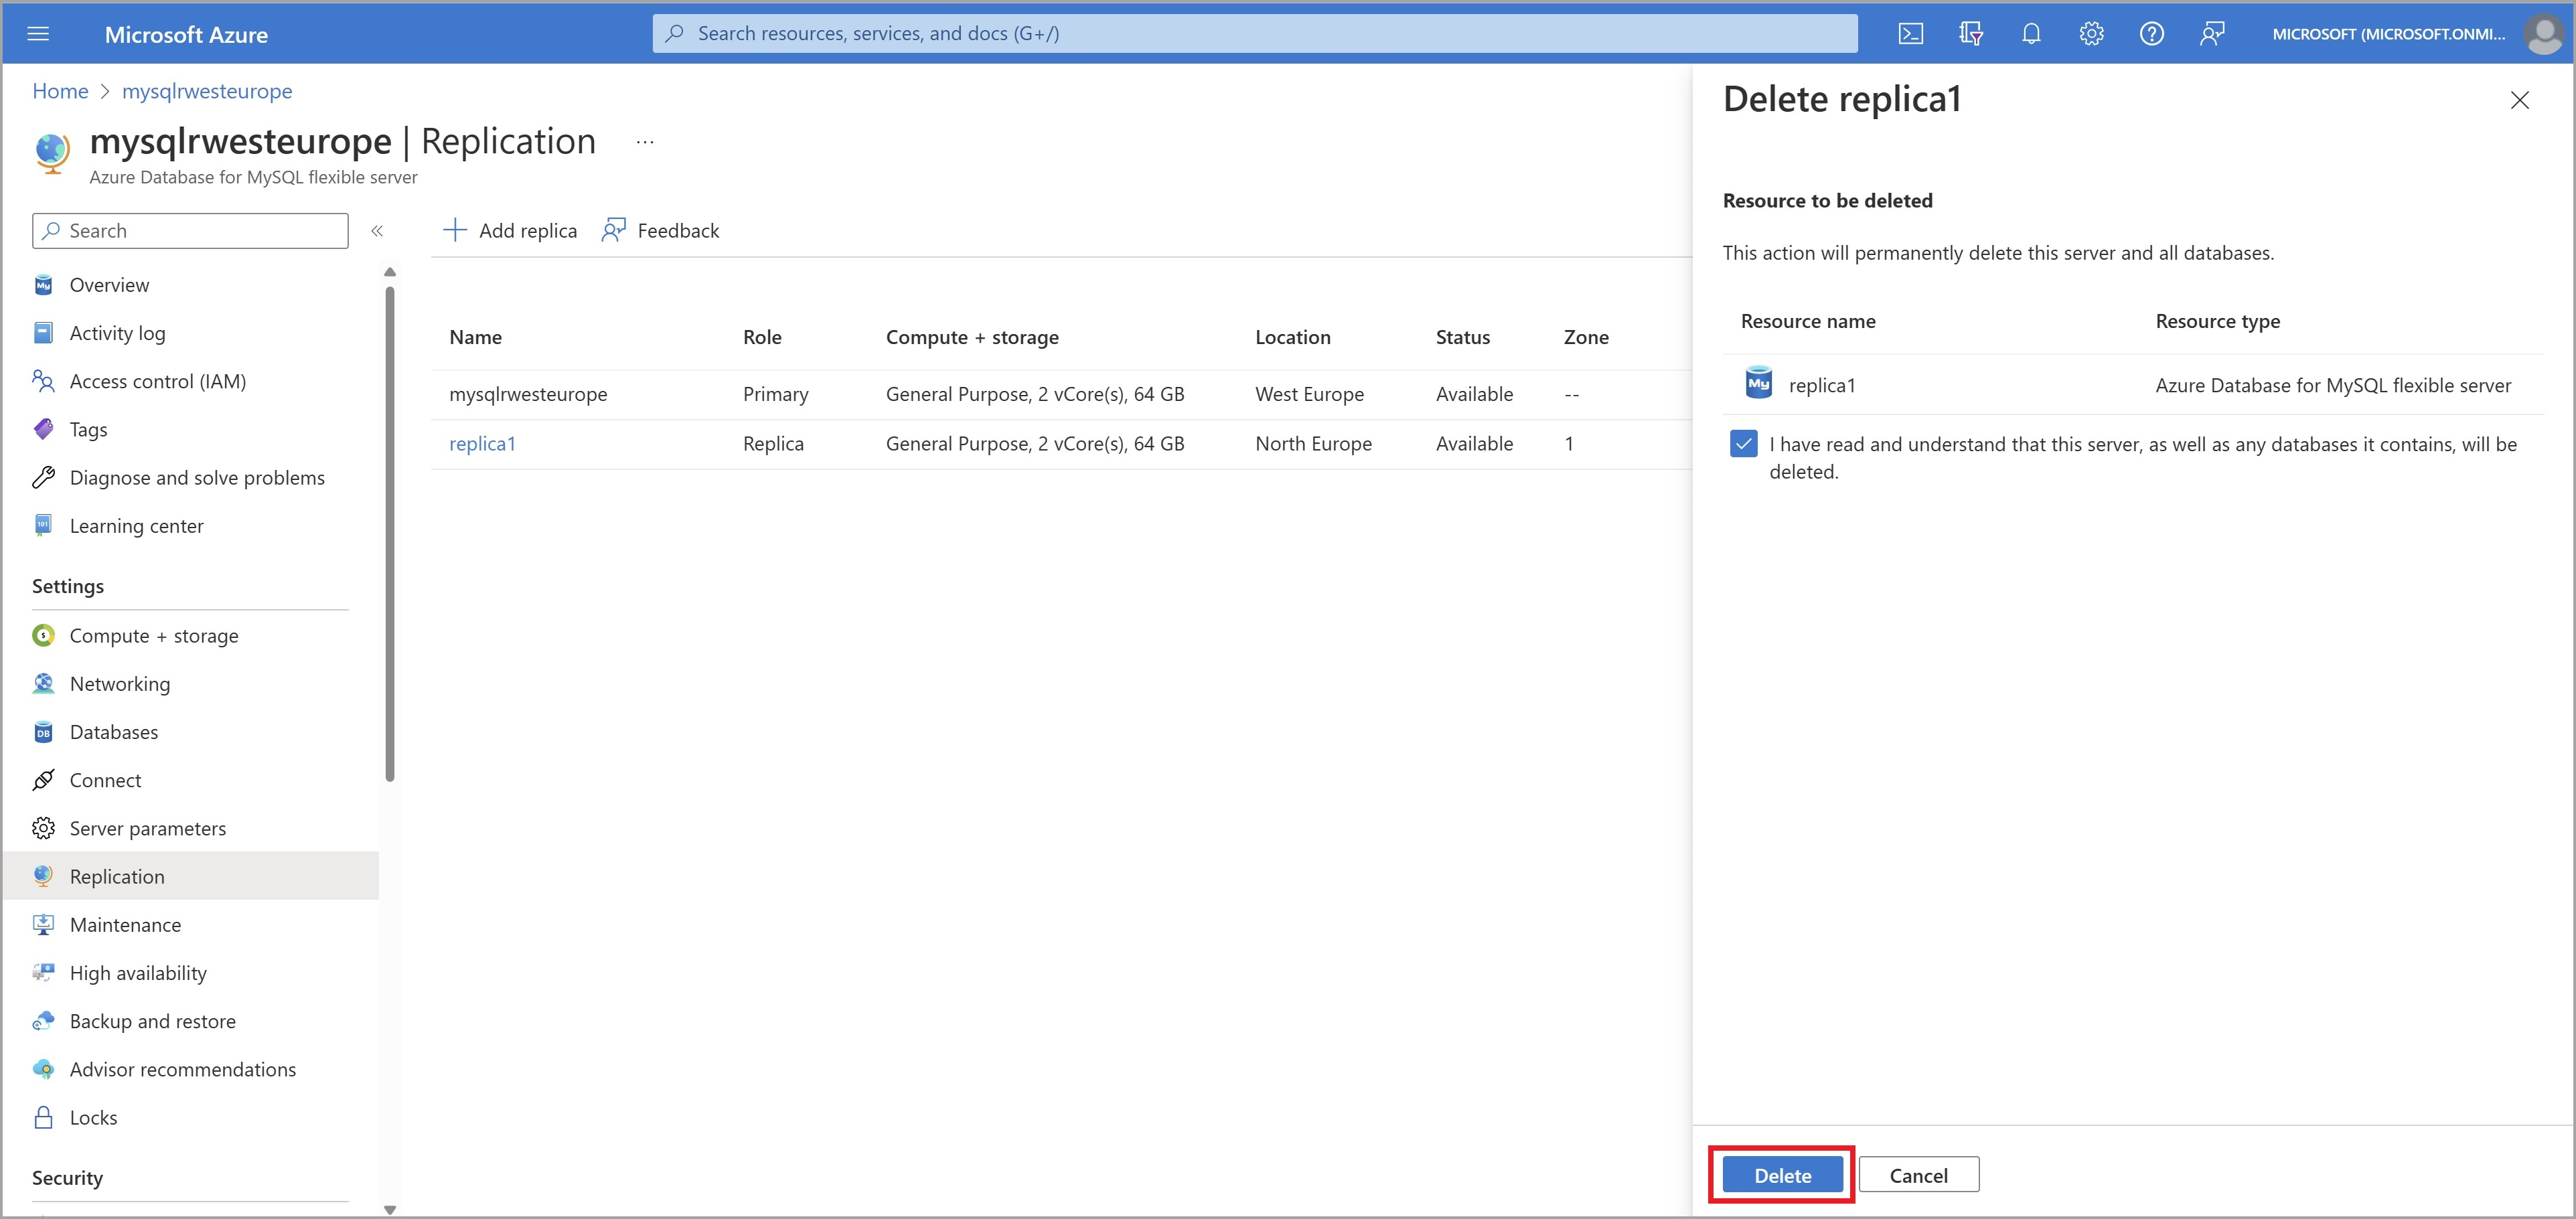Click the top bar feedback icon

click(x=2211, y=34)
